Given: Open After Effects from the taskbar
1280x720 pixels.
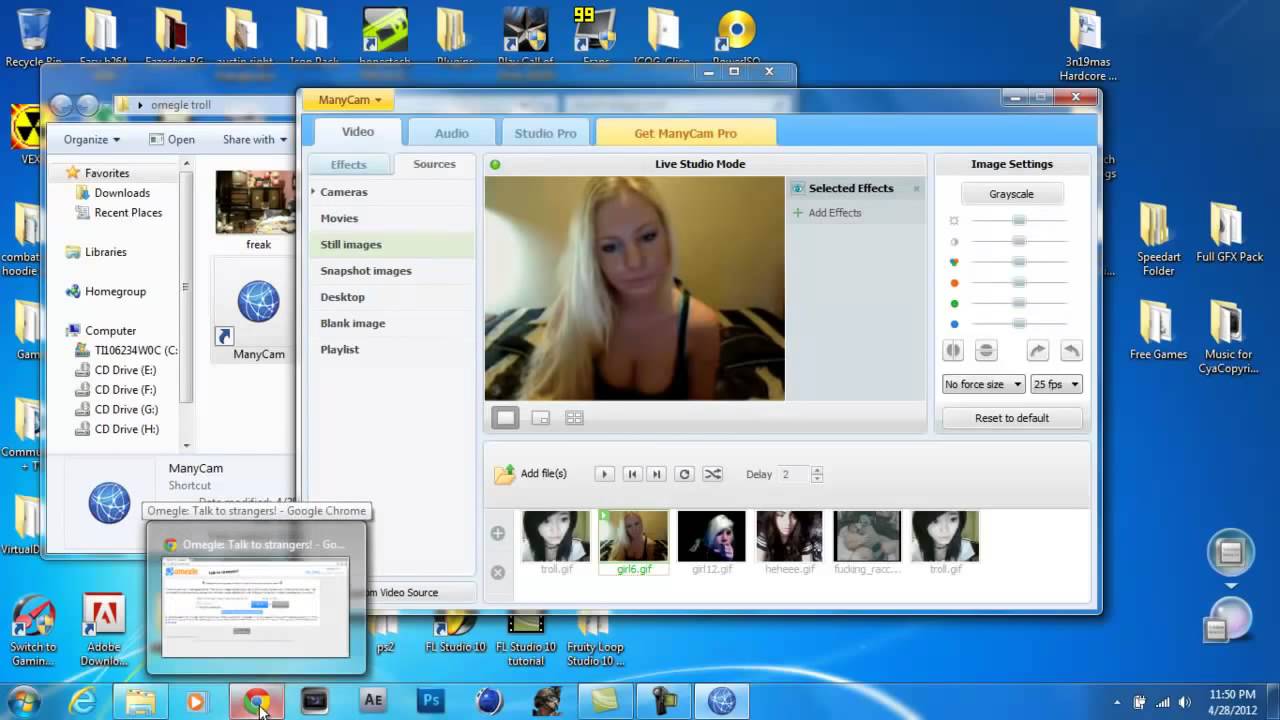Looking at the screenshot, I should click(373, 702).
